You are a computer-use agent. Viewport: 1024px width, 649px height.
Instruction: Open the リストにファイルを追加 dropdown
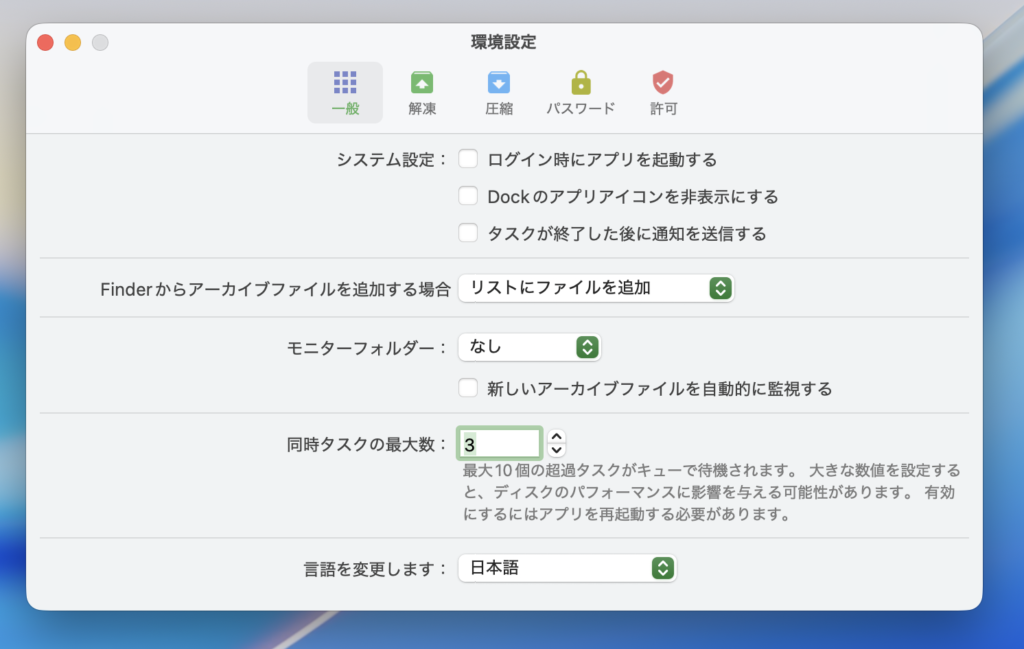(595, 288)
